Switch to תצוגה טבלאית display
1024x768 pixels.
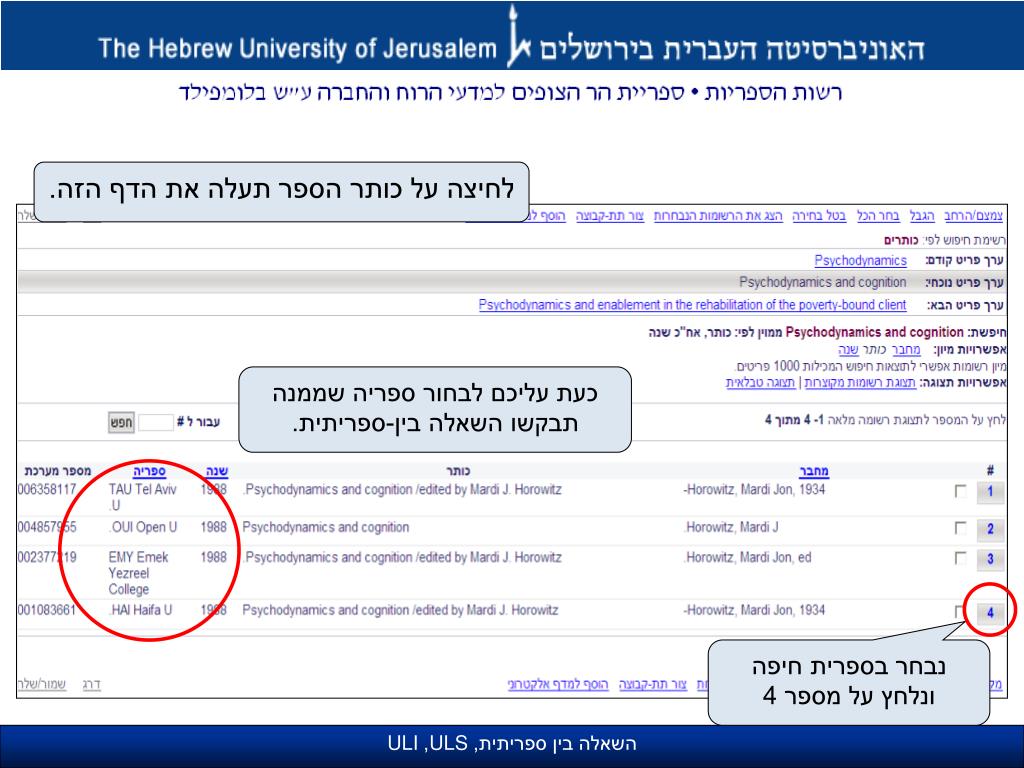[760, 382]
